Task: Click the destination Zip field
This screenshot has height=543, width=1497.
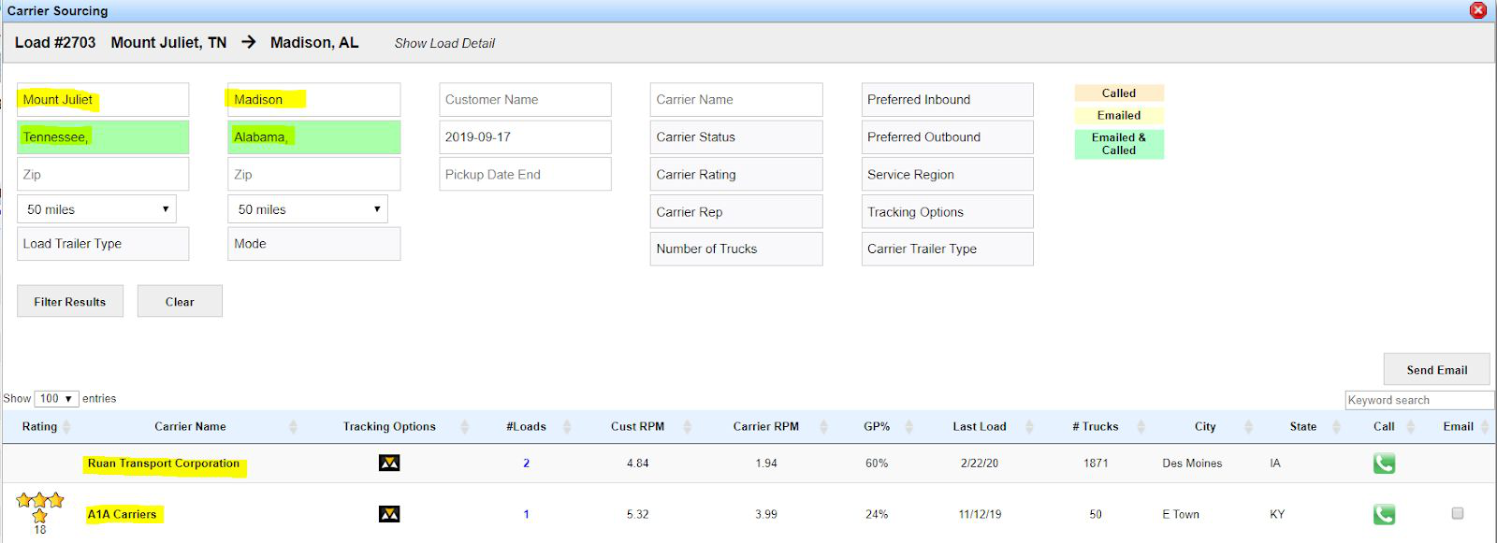Action: tap(314, 174)
